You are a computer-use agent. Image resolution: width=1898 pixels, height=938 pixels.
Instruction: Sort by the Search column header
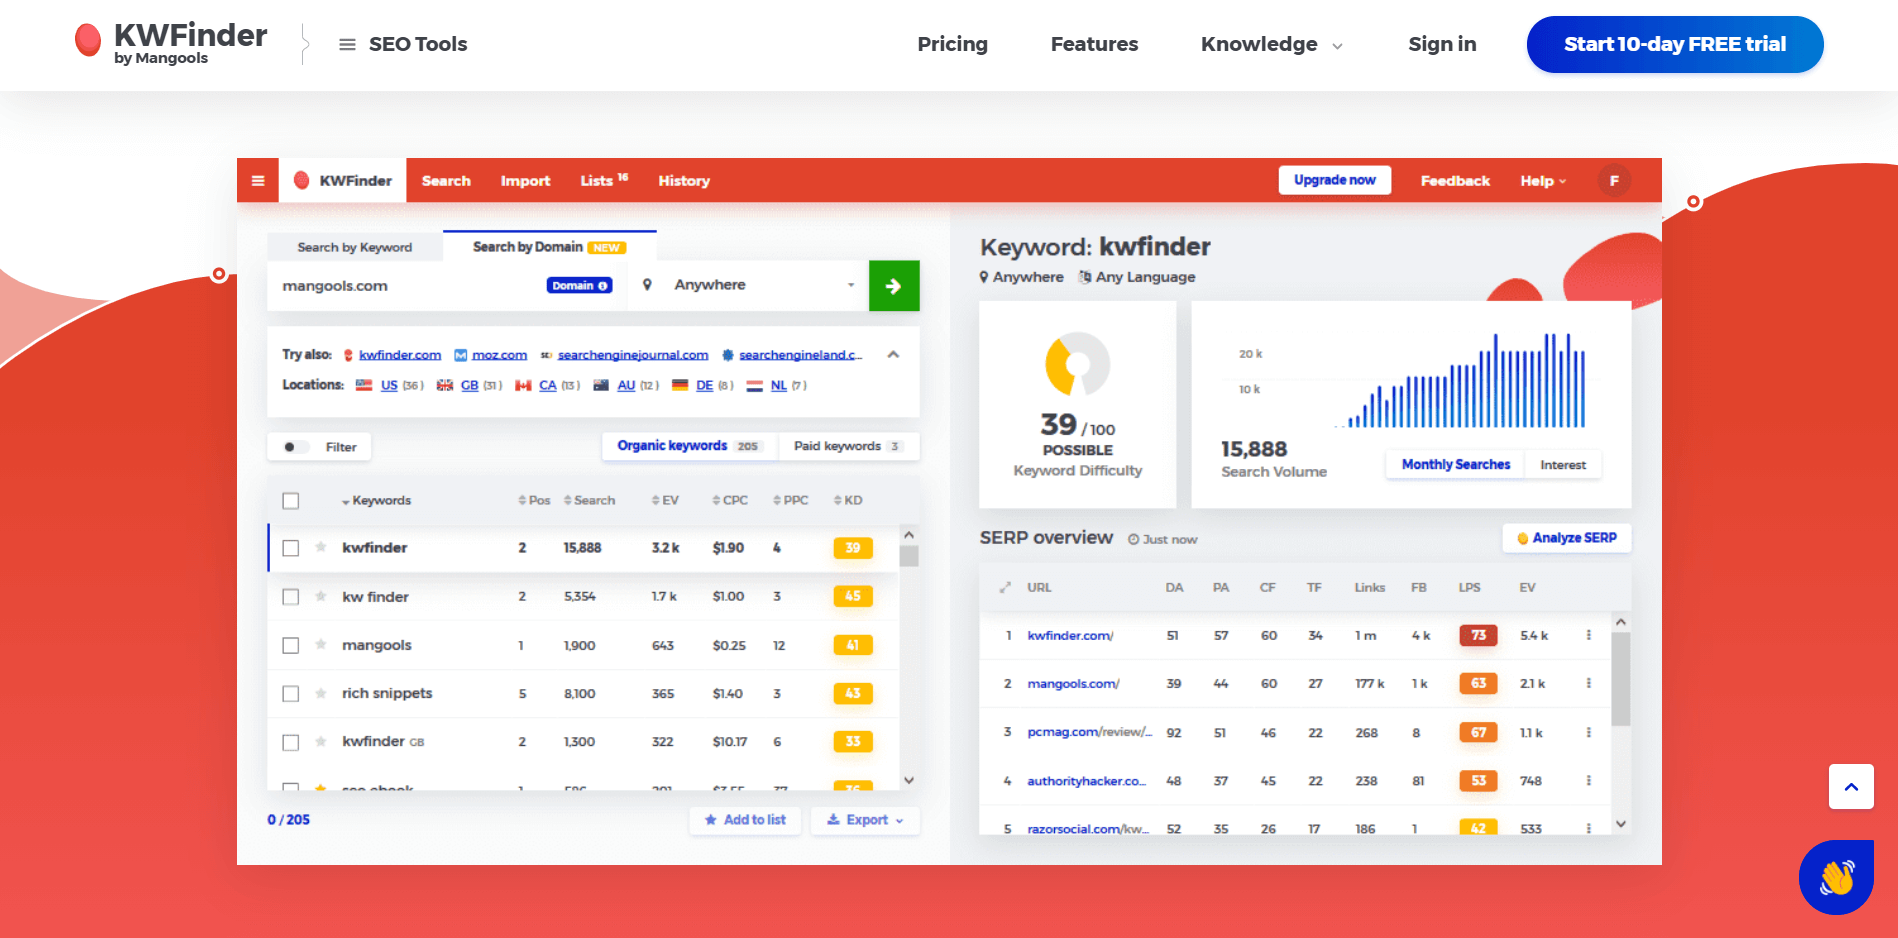[x=589, y=500]
